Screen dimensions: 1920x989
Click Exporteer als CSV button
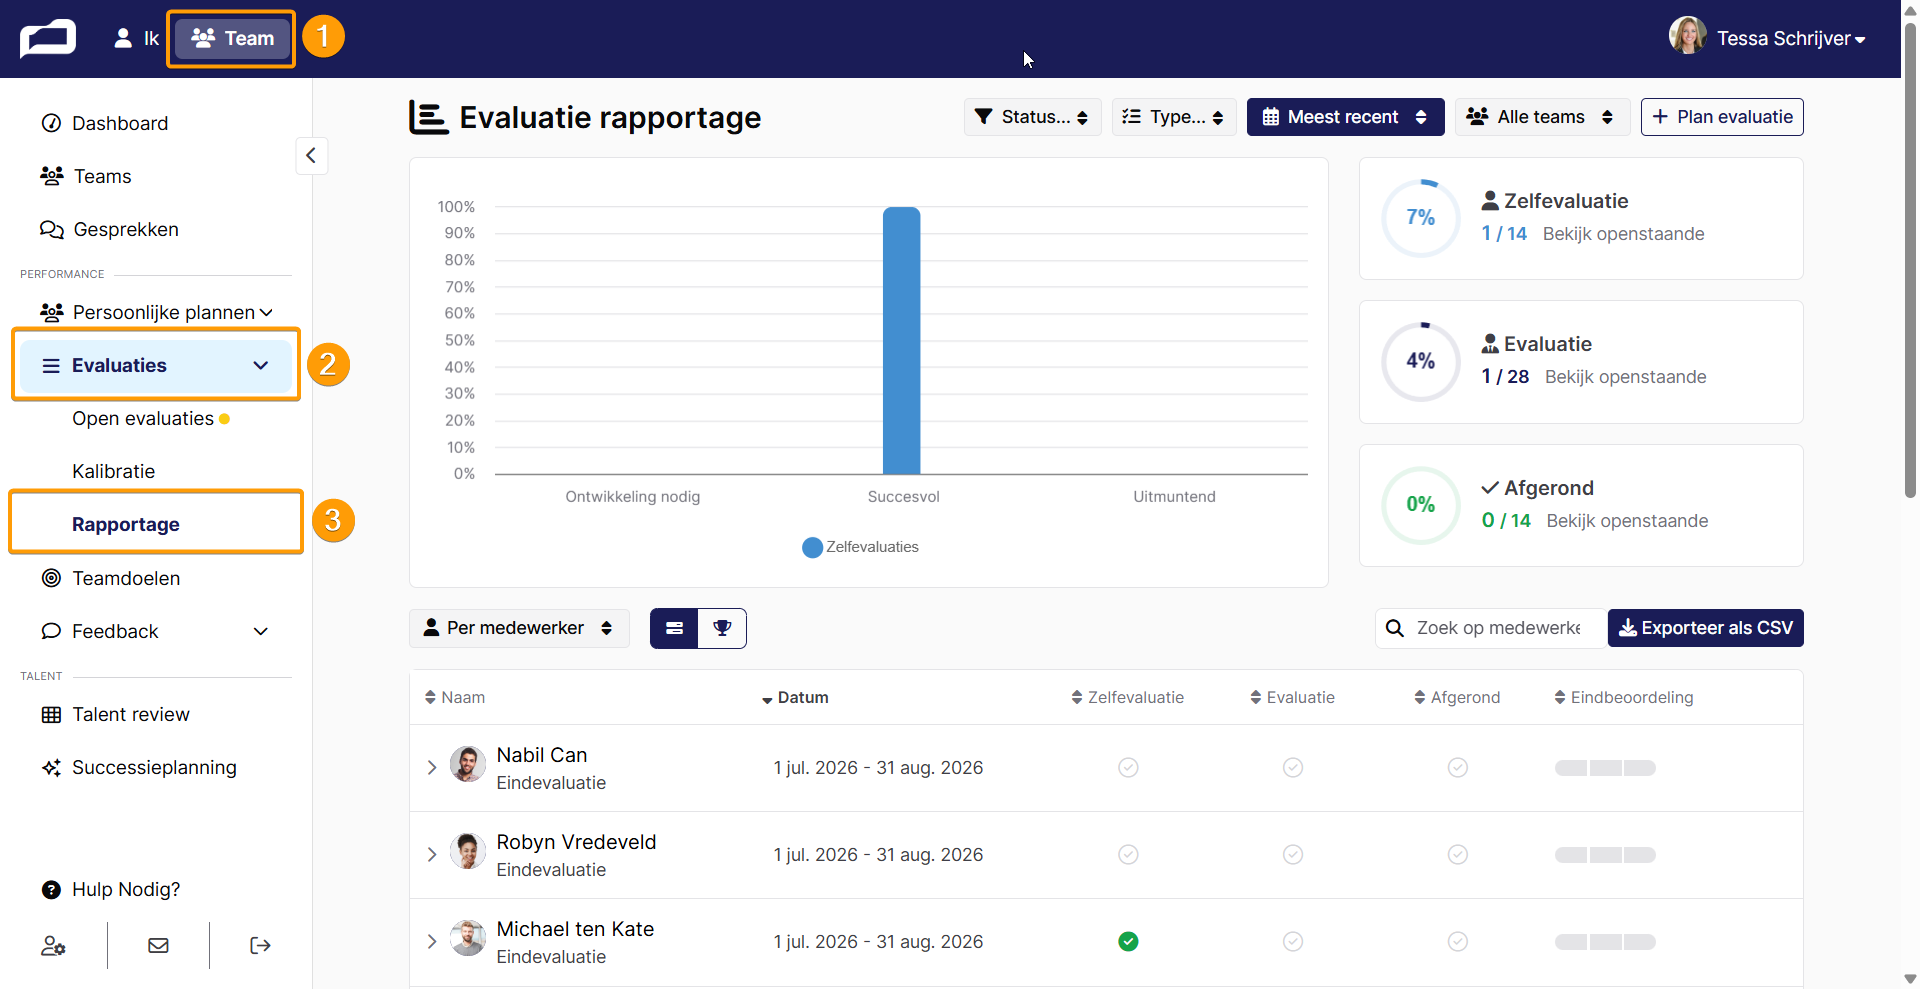(x=1706, y=628)
